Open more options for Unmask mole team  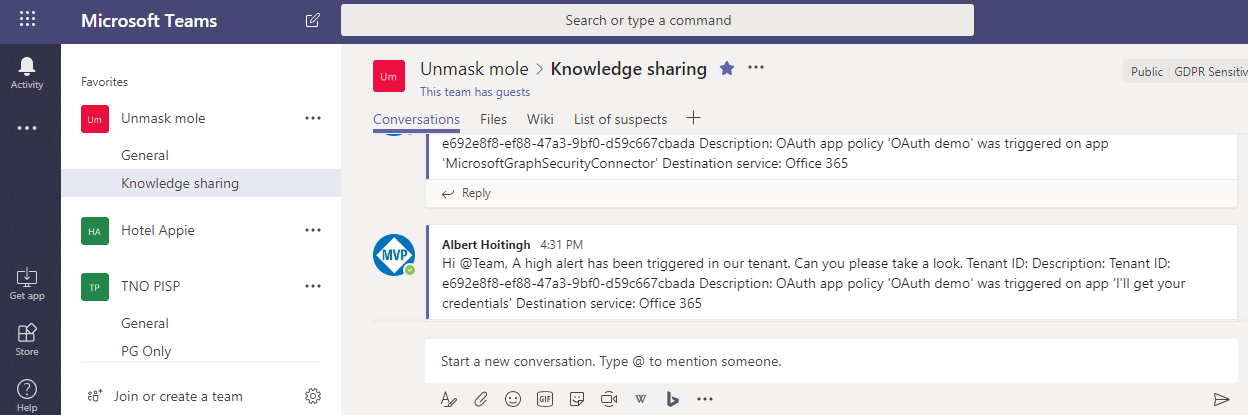coord(313,118)
